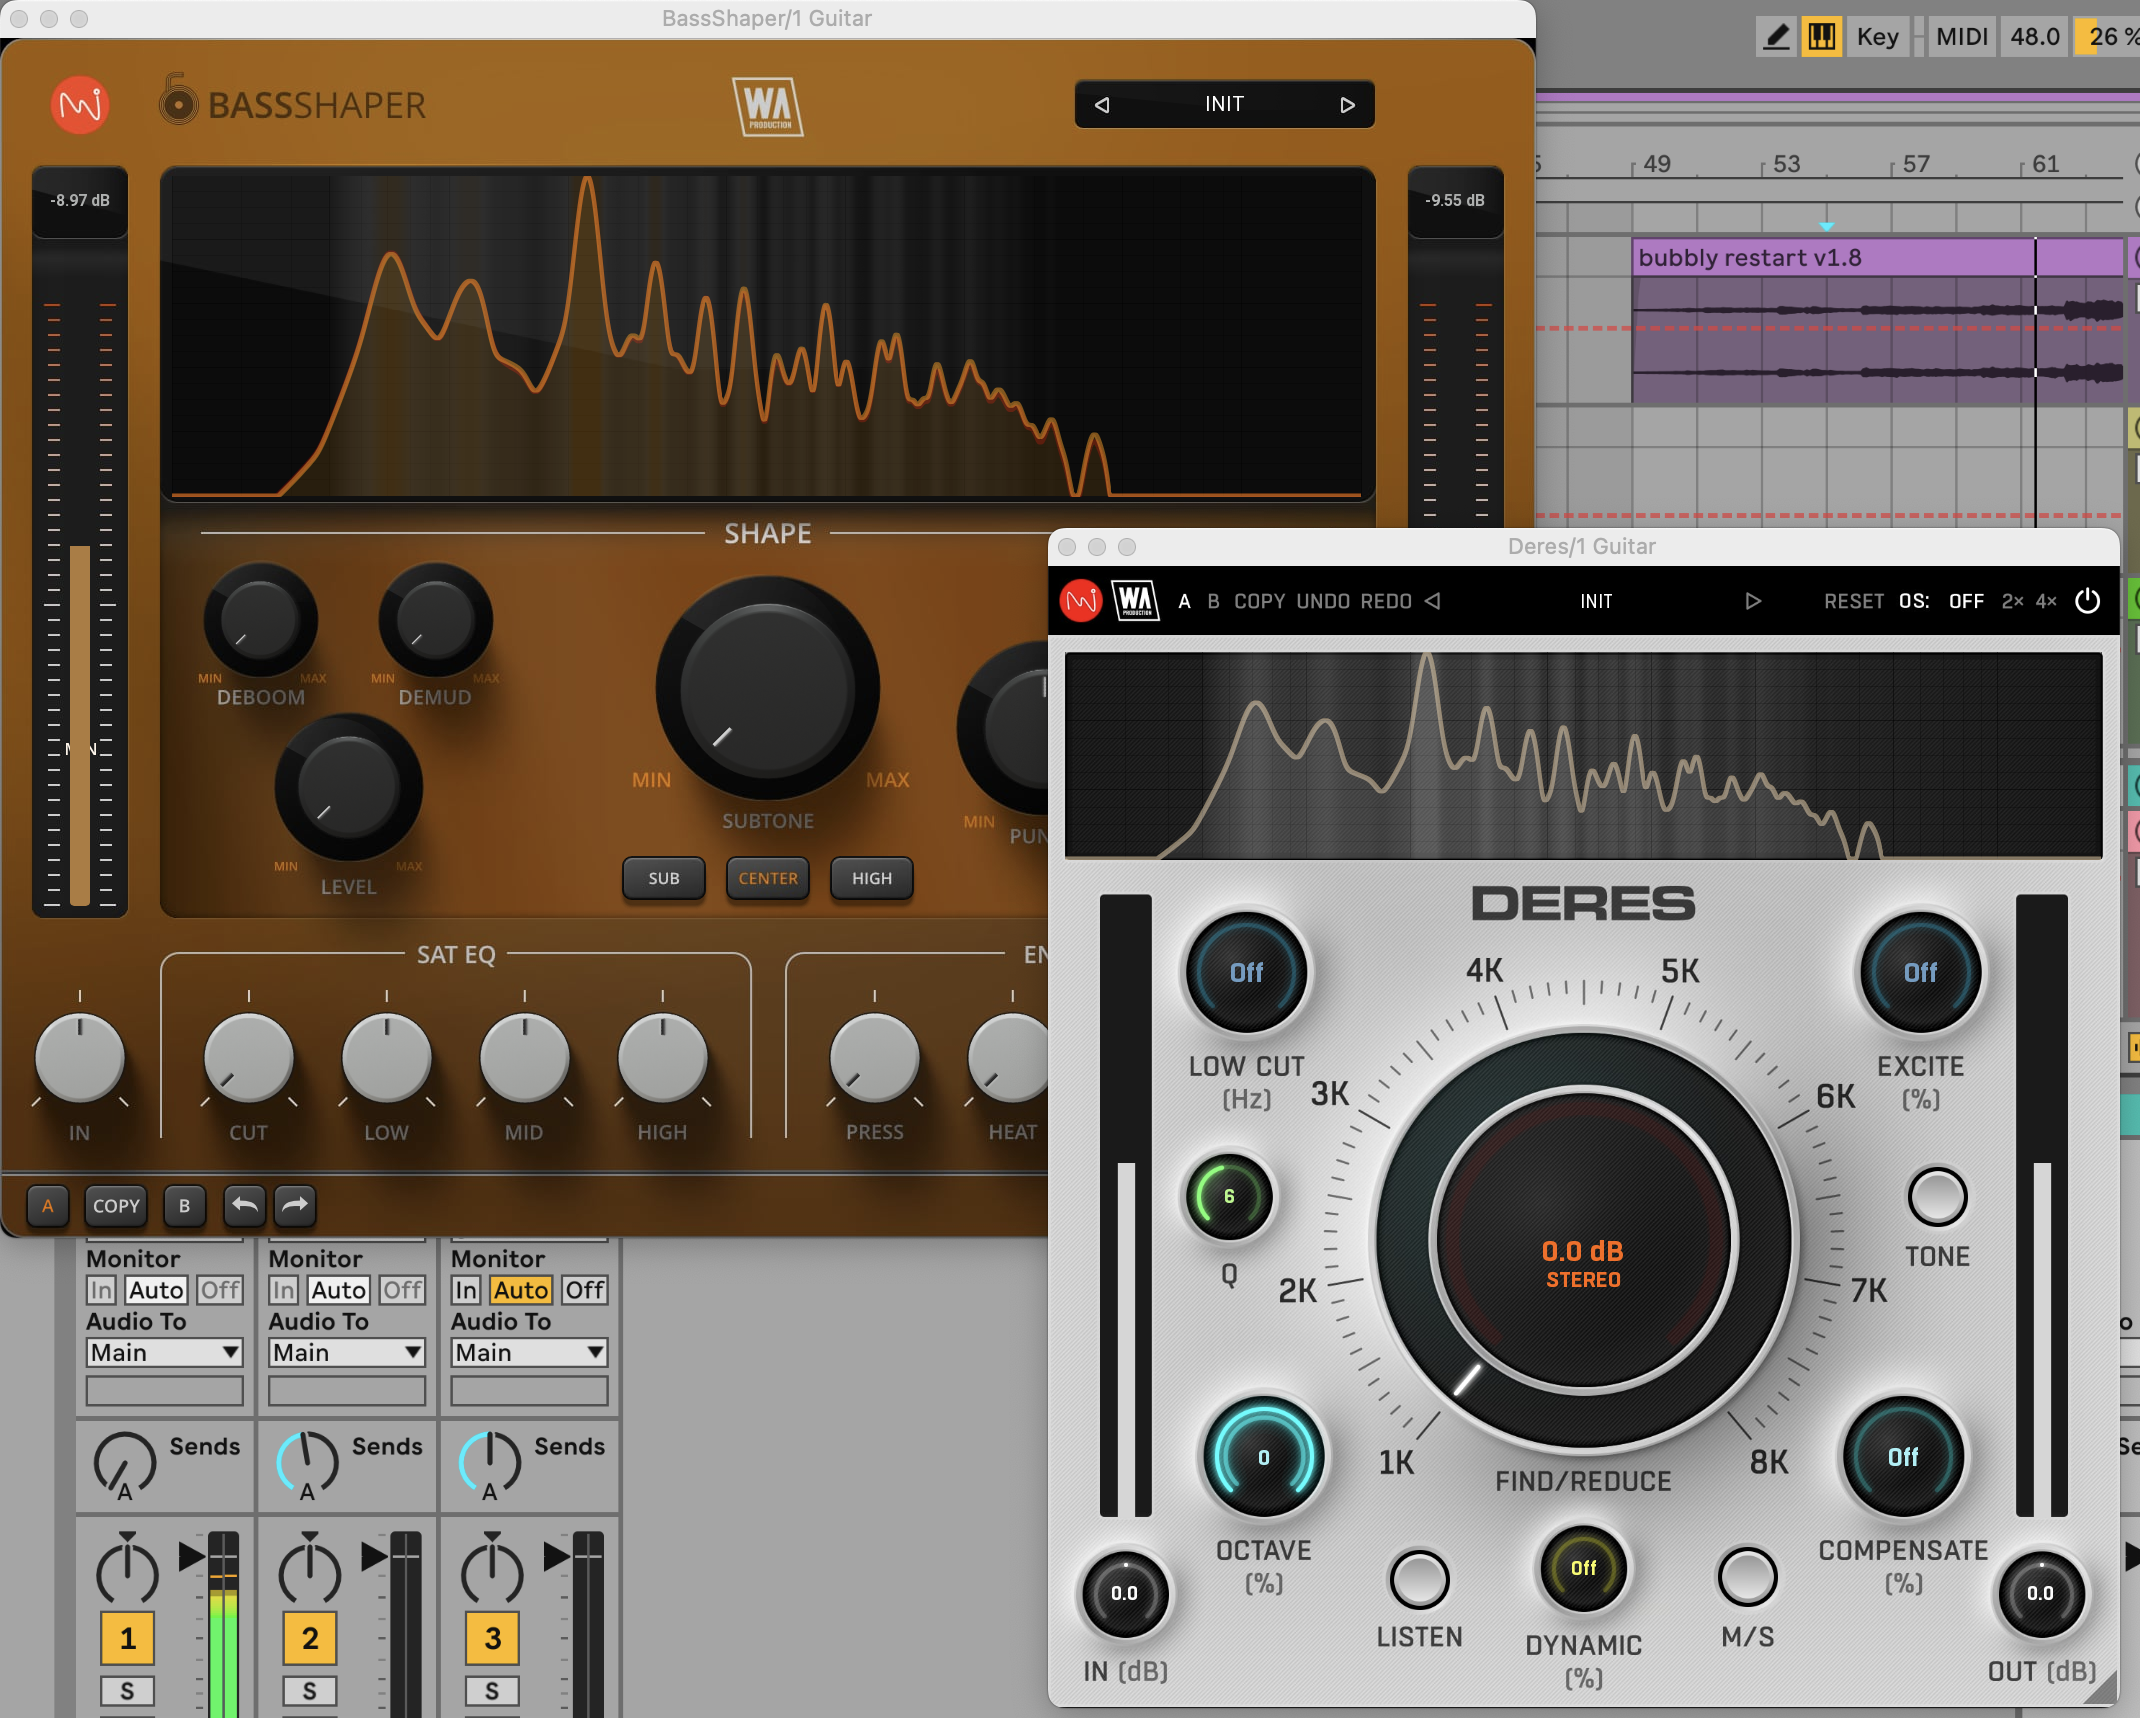Click the SAT EQ HIGH knob
This screenshot has height=1718, width=2140.
[662, 1059]
